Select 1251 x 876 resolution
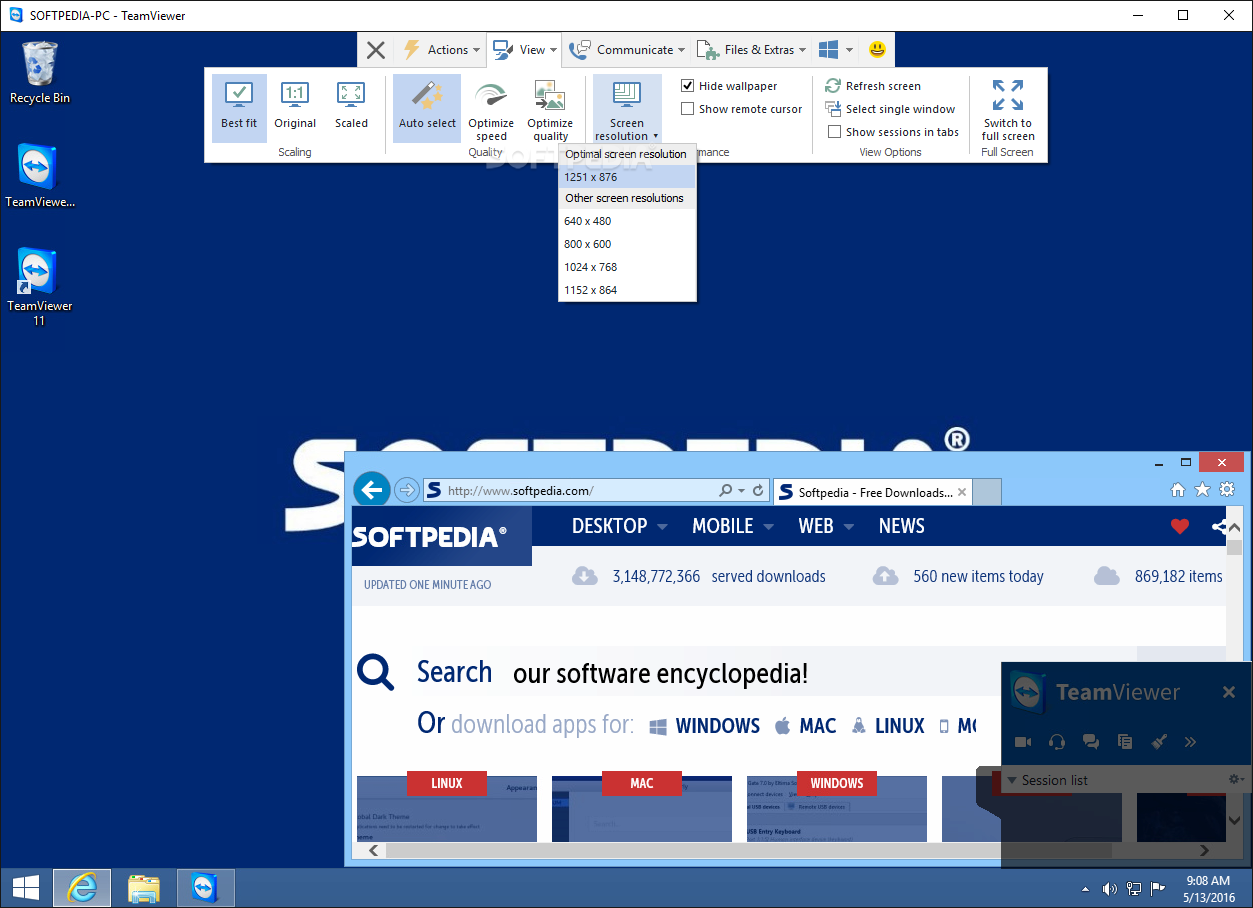The image size is (1253, 908). point(627,177)
